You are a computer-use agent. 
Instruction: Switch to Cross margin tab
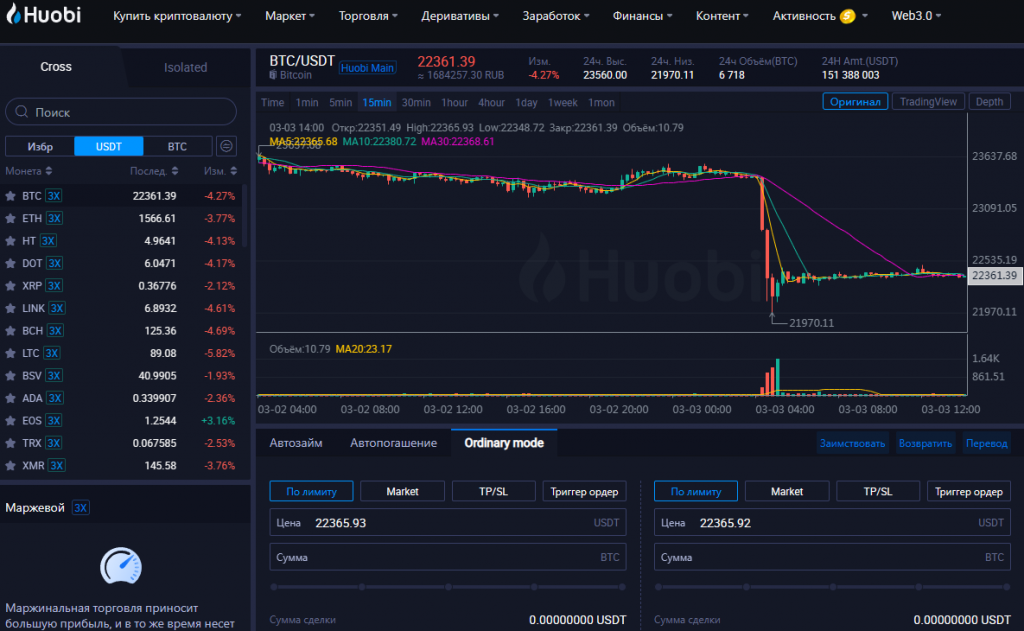click(x=56, y=67)
